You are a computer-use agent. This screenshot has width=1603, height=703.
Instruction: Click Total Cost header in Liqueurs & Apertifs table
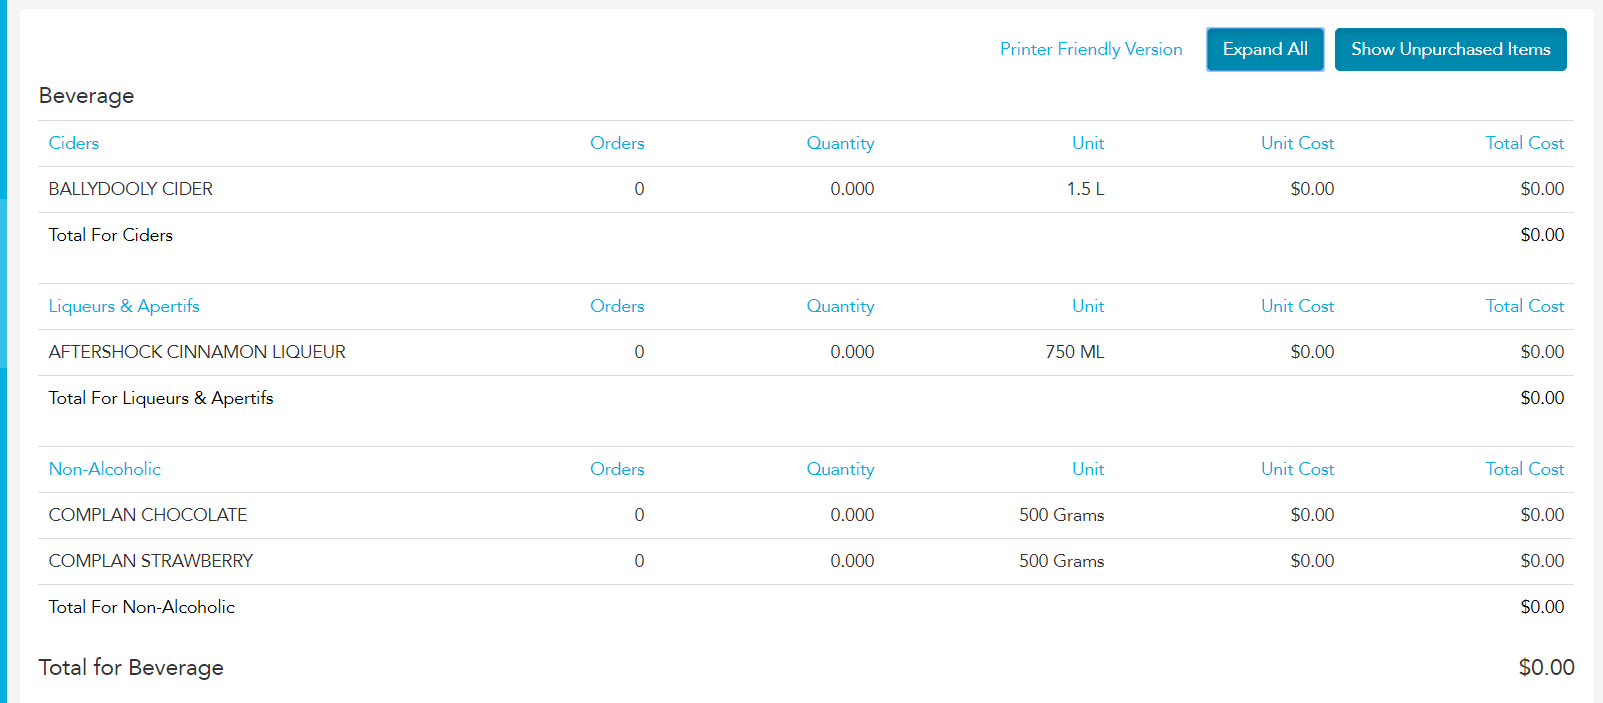[x=1524, y=306]
